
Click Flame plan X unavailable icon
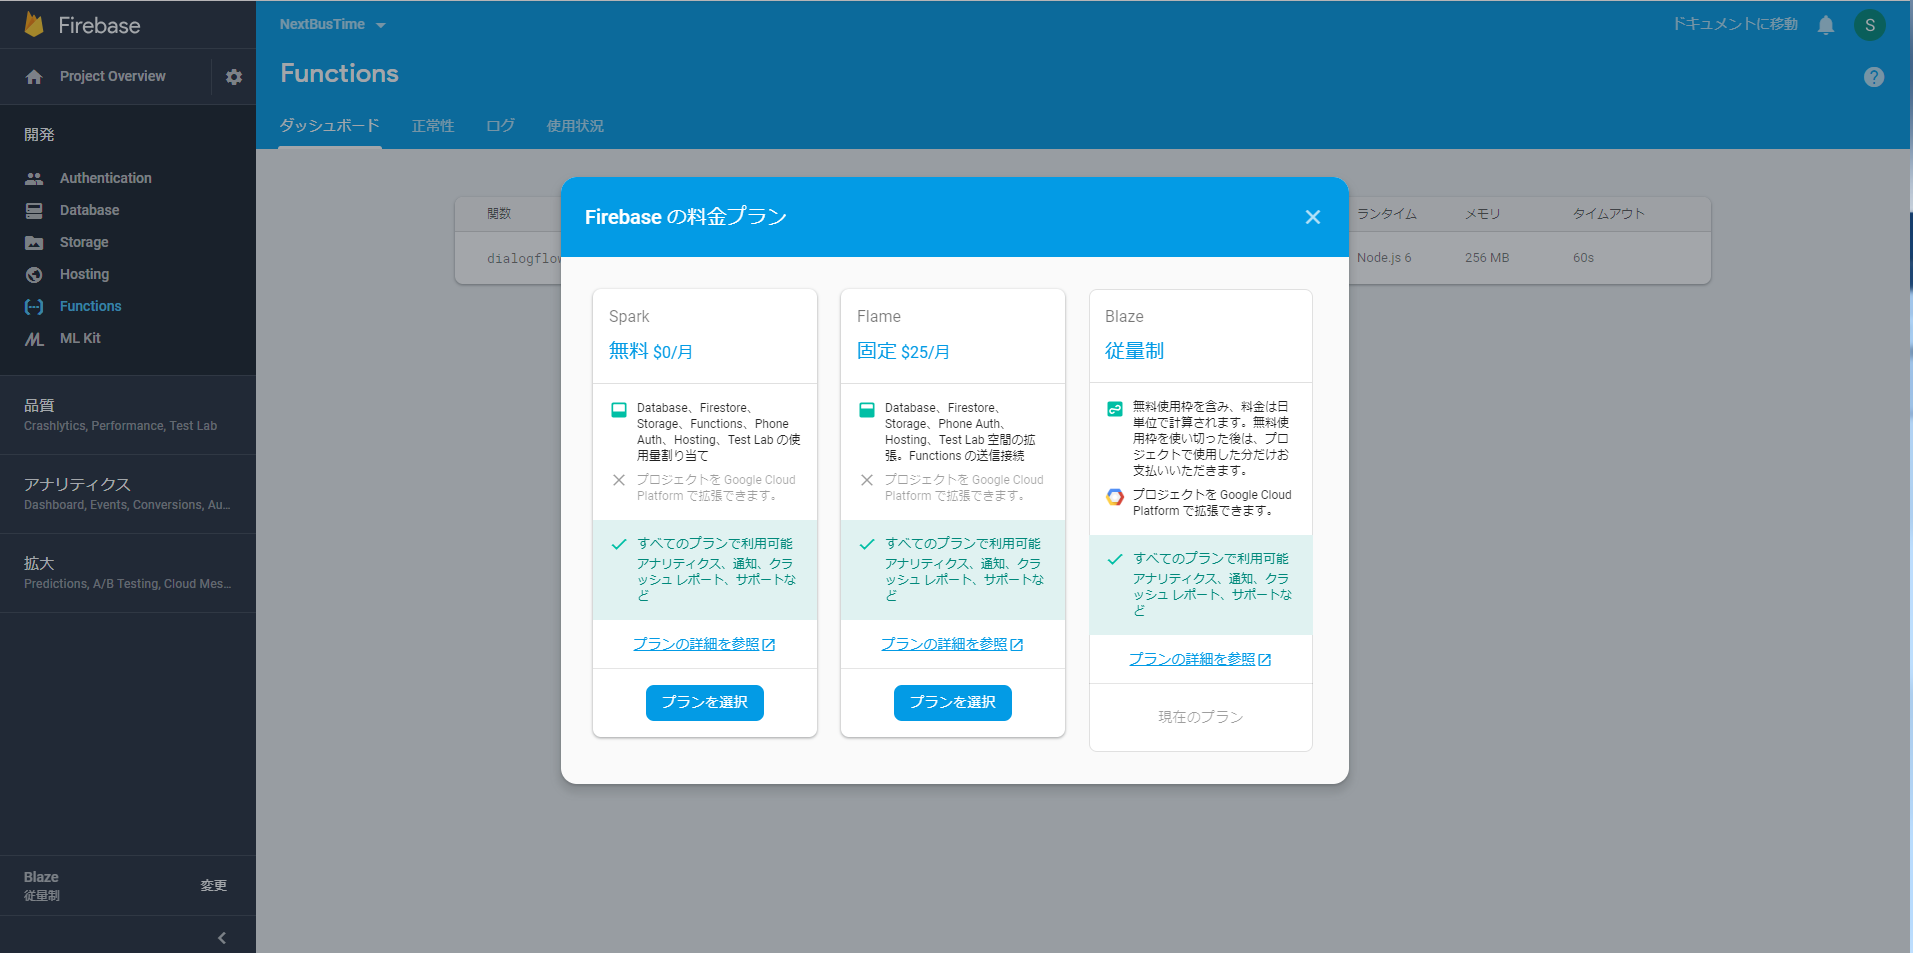(x=867, y=480)
